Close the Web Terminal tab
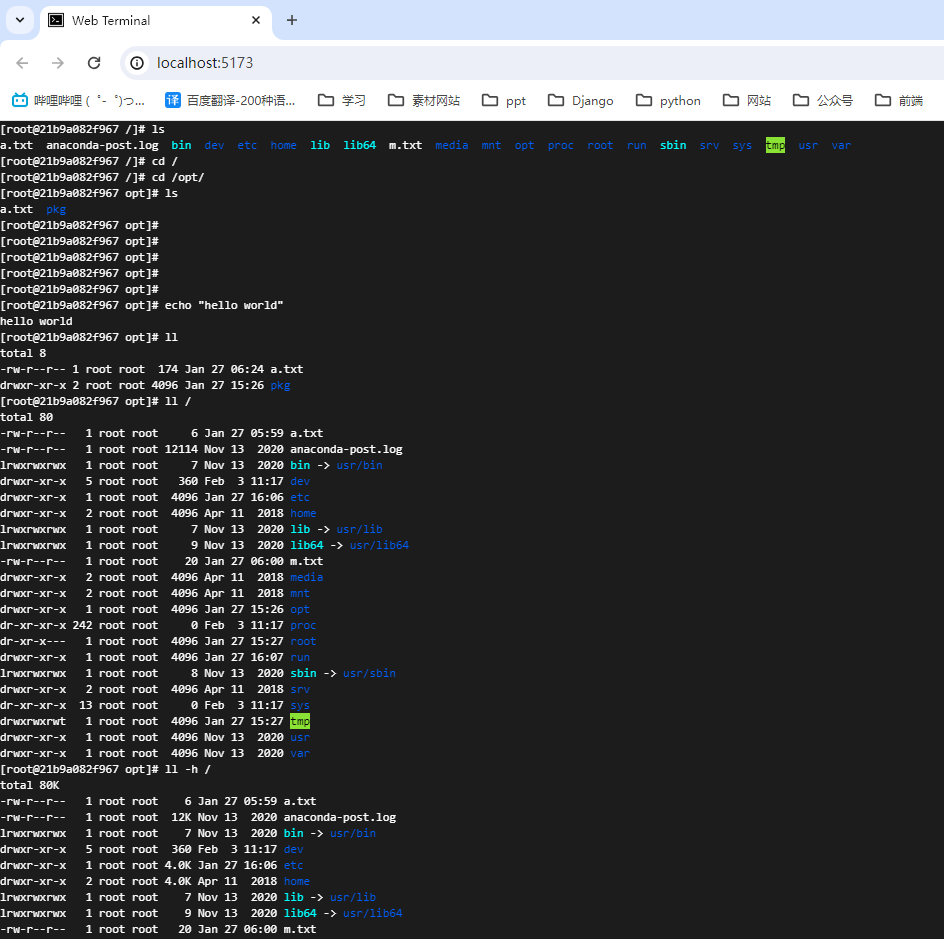 coord(256,20)
